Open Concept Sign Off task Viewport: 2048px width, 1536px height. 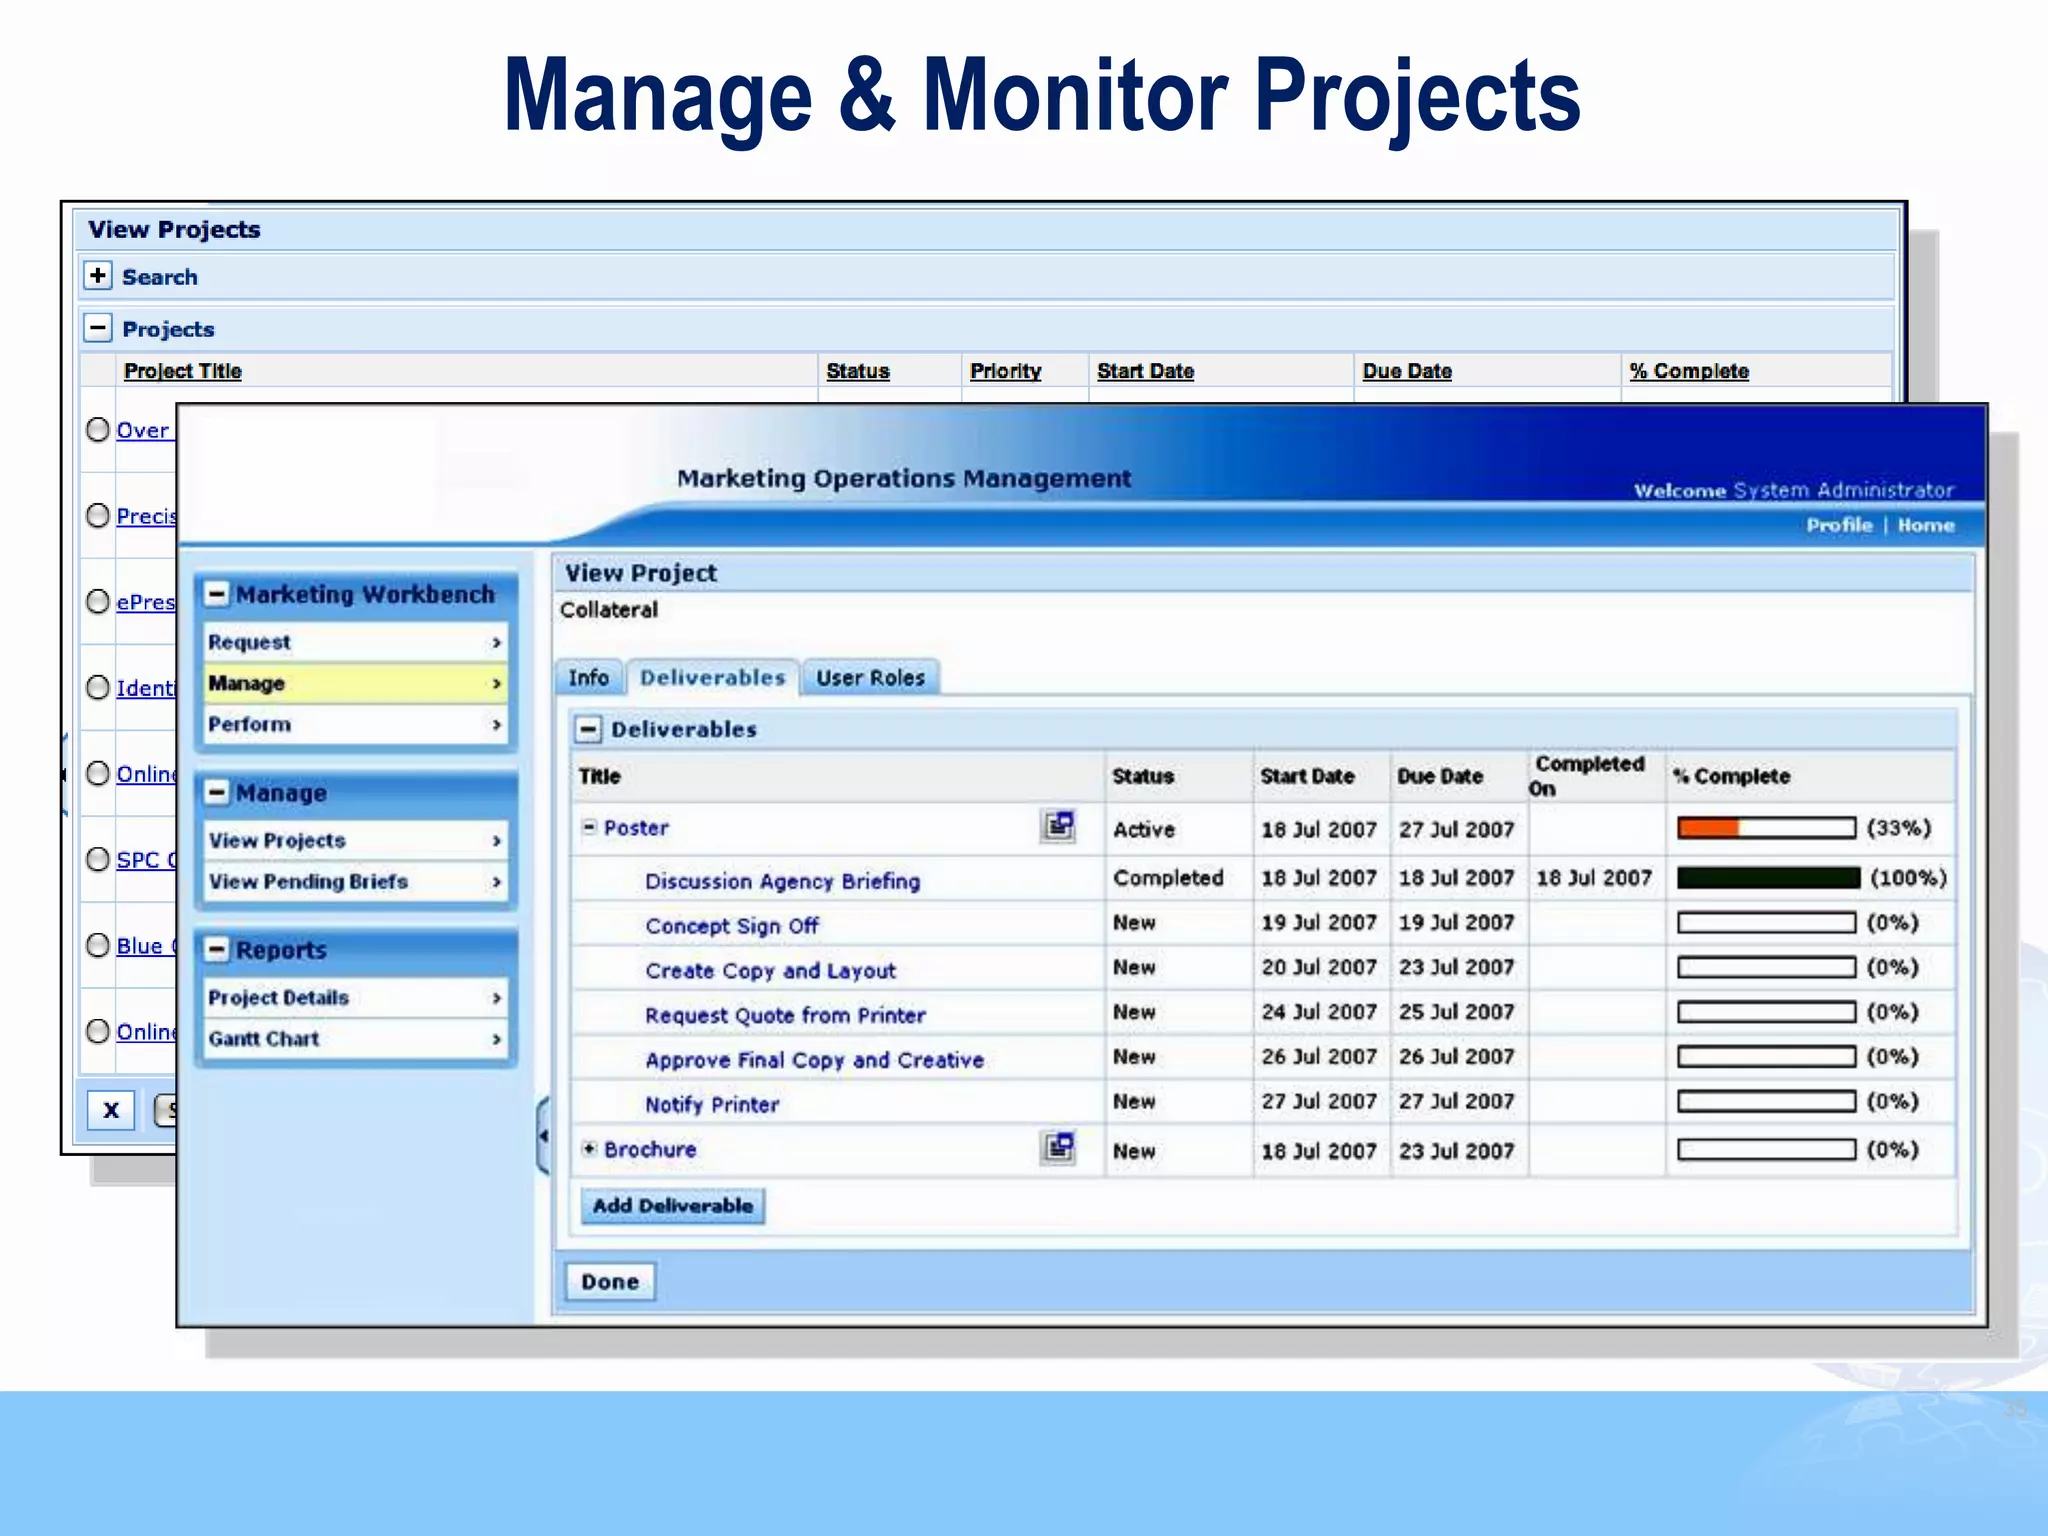[x=732, y=926]
